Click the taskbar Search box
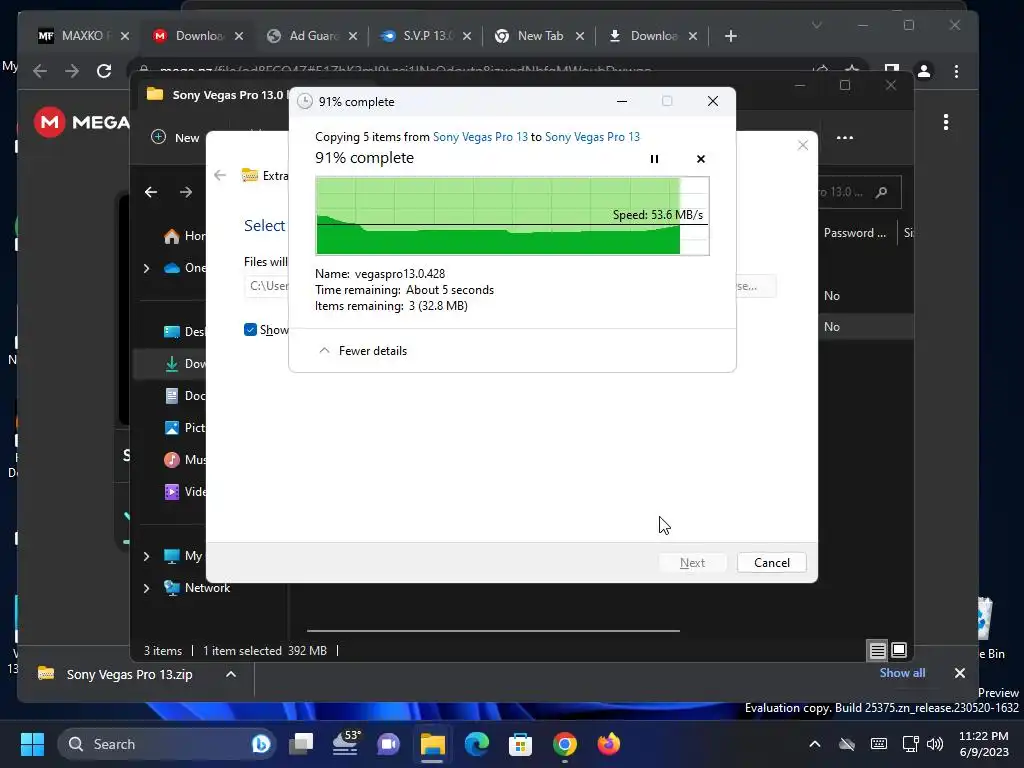The image size is (1024, 768). point(167,744)
